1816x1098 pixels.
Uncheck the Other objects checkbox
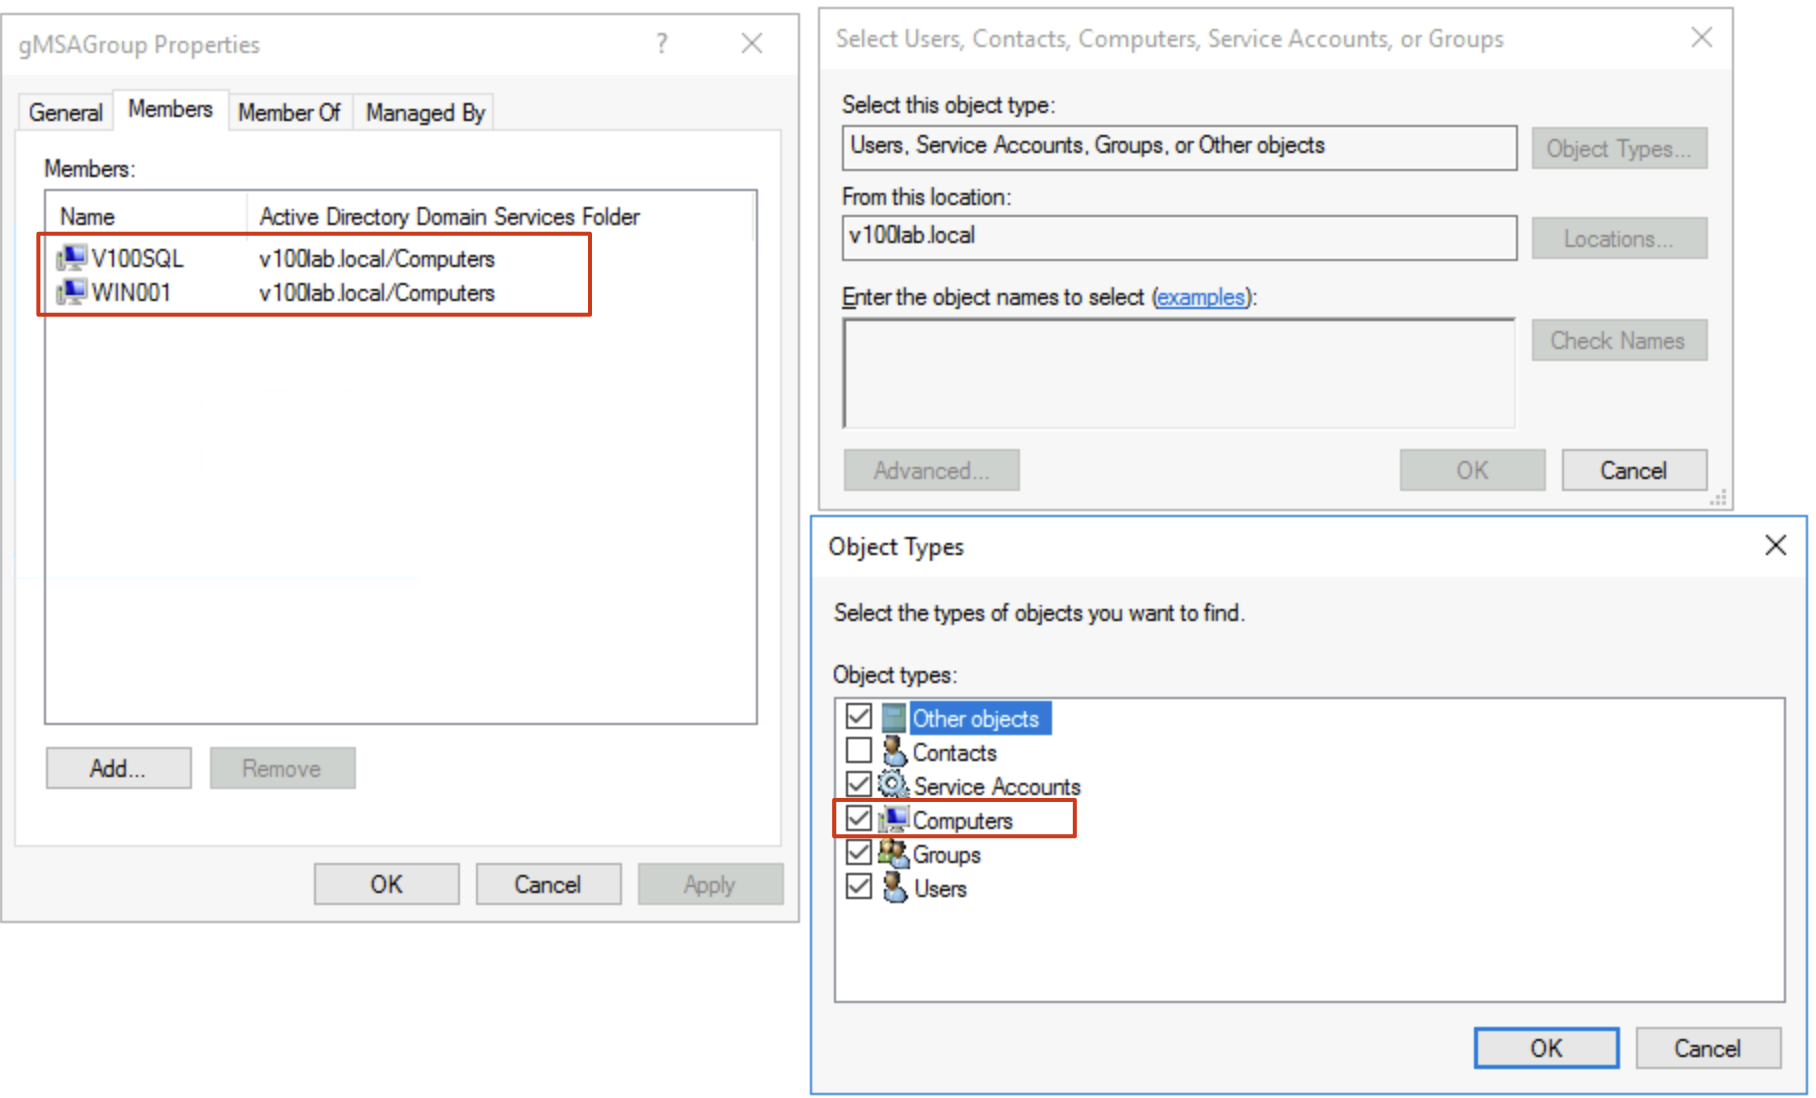point(858,717)
